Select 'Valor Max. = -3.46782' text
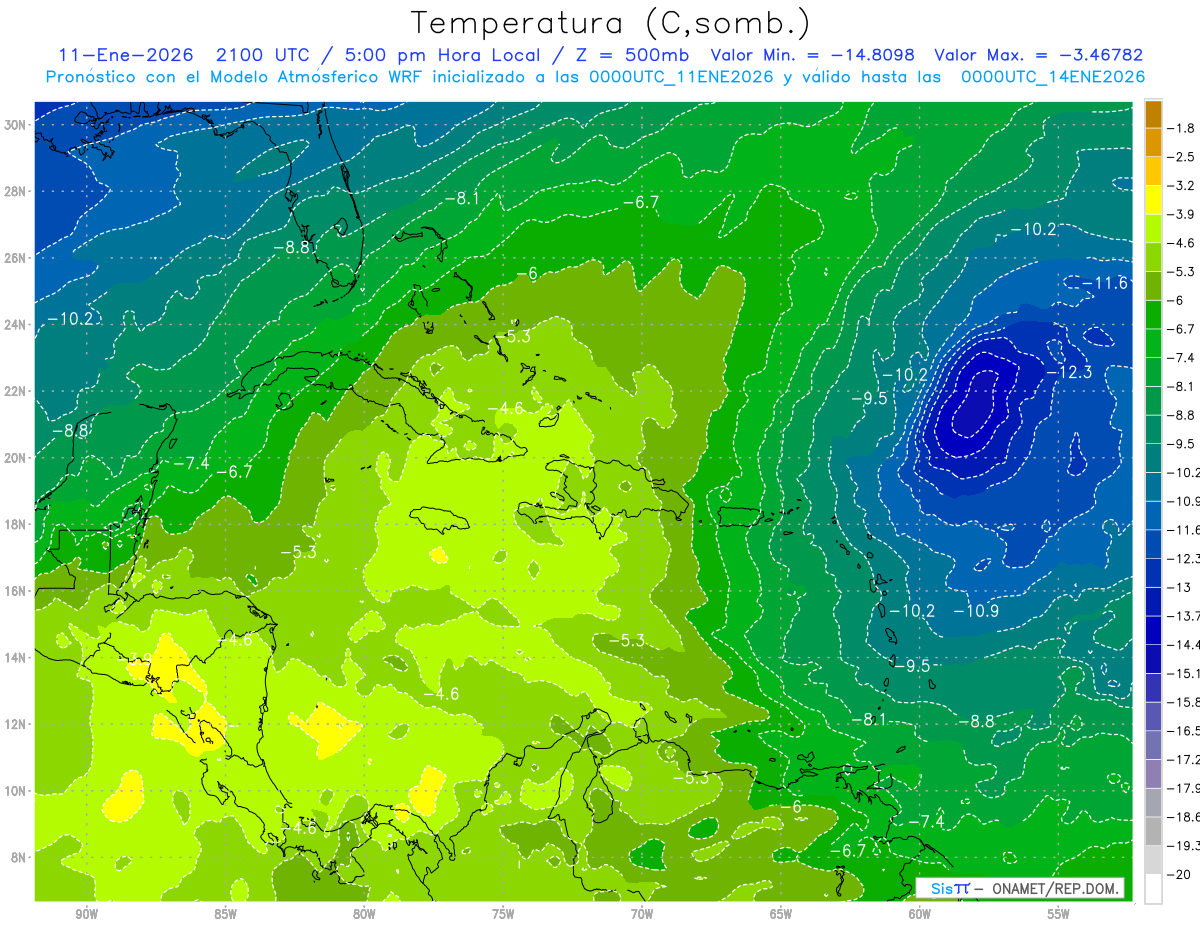The width and height of the screenshot is (1200, 927). (1038, 55)
